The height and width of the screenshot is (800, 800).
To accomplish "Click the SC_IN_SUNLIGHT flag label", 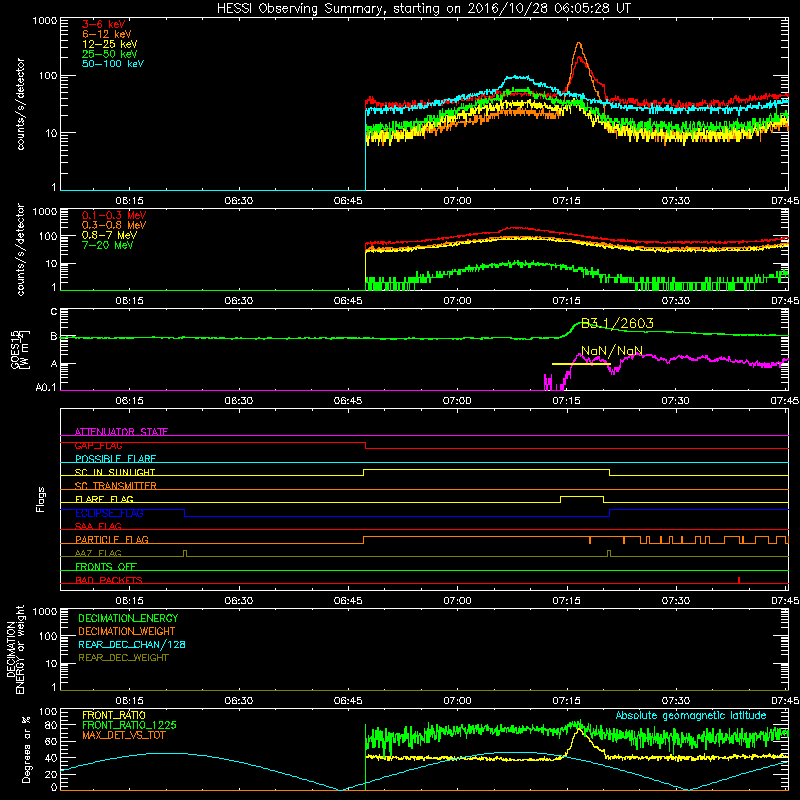I will (x=115, y=472).
